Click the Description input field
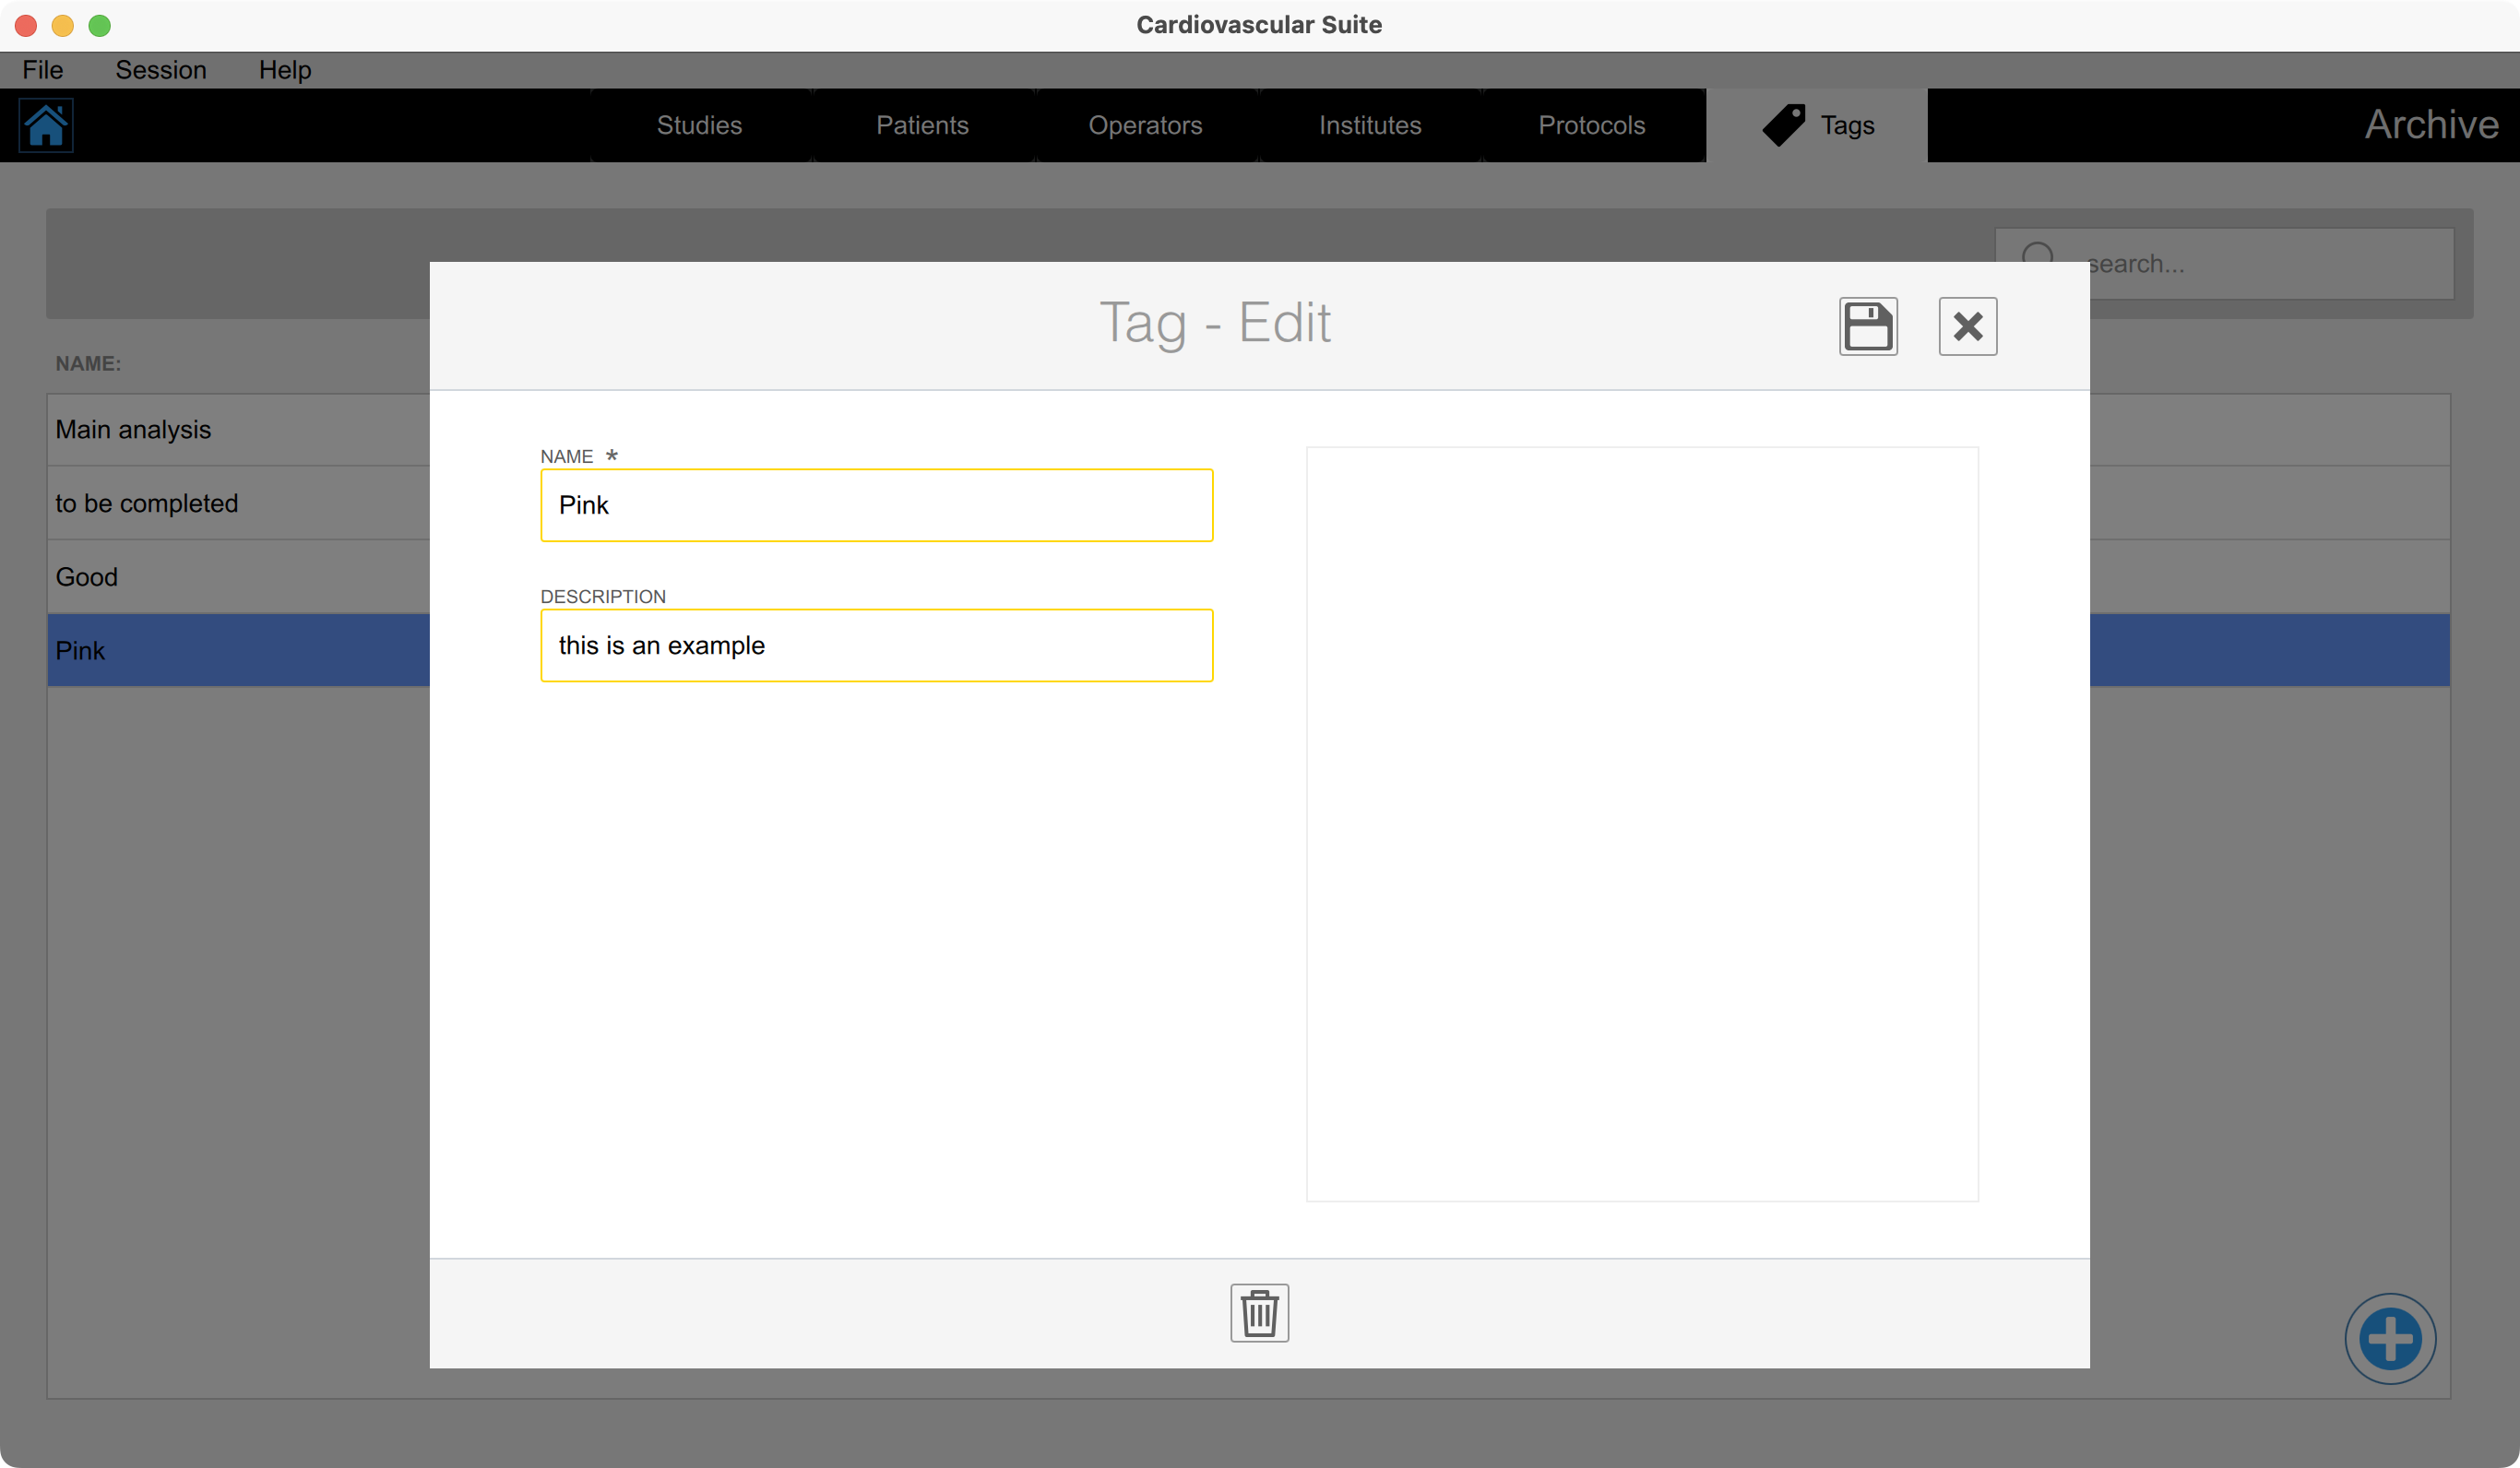2520x1468 pixels. tap(876, 645)
